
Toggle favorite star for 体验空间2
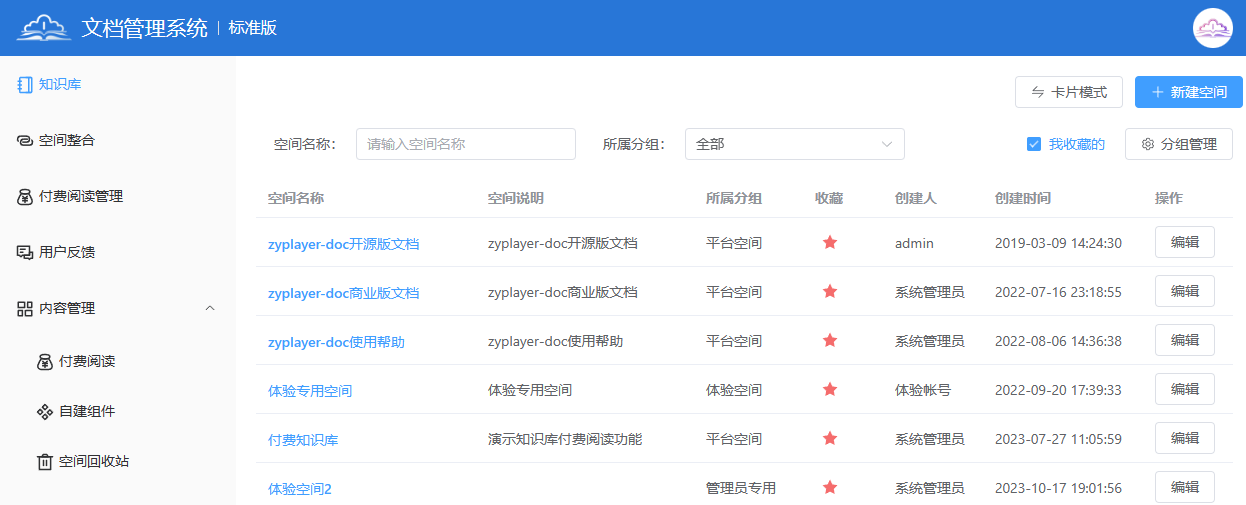coord(829,487)
